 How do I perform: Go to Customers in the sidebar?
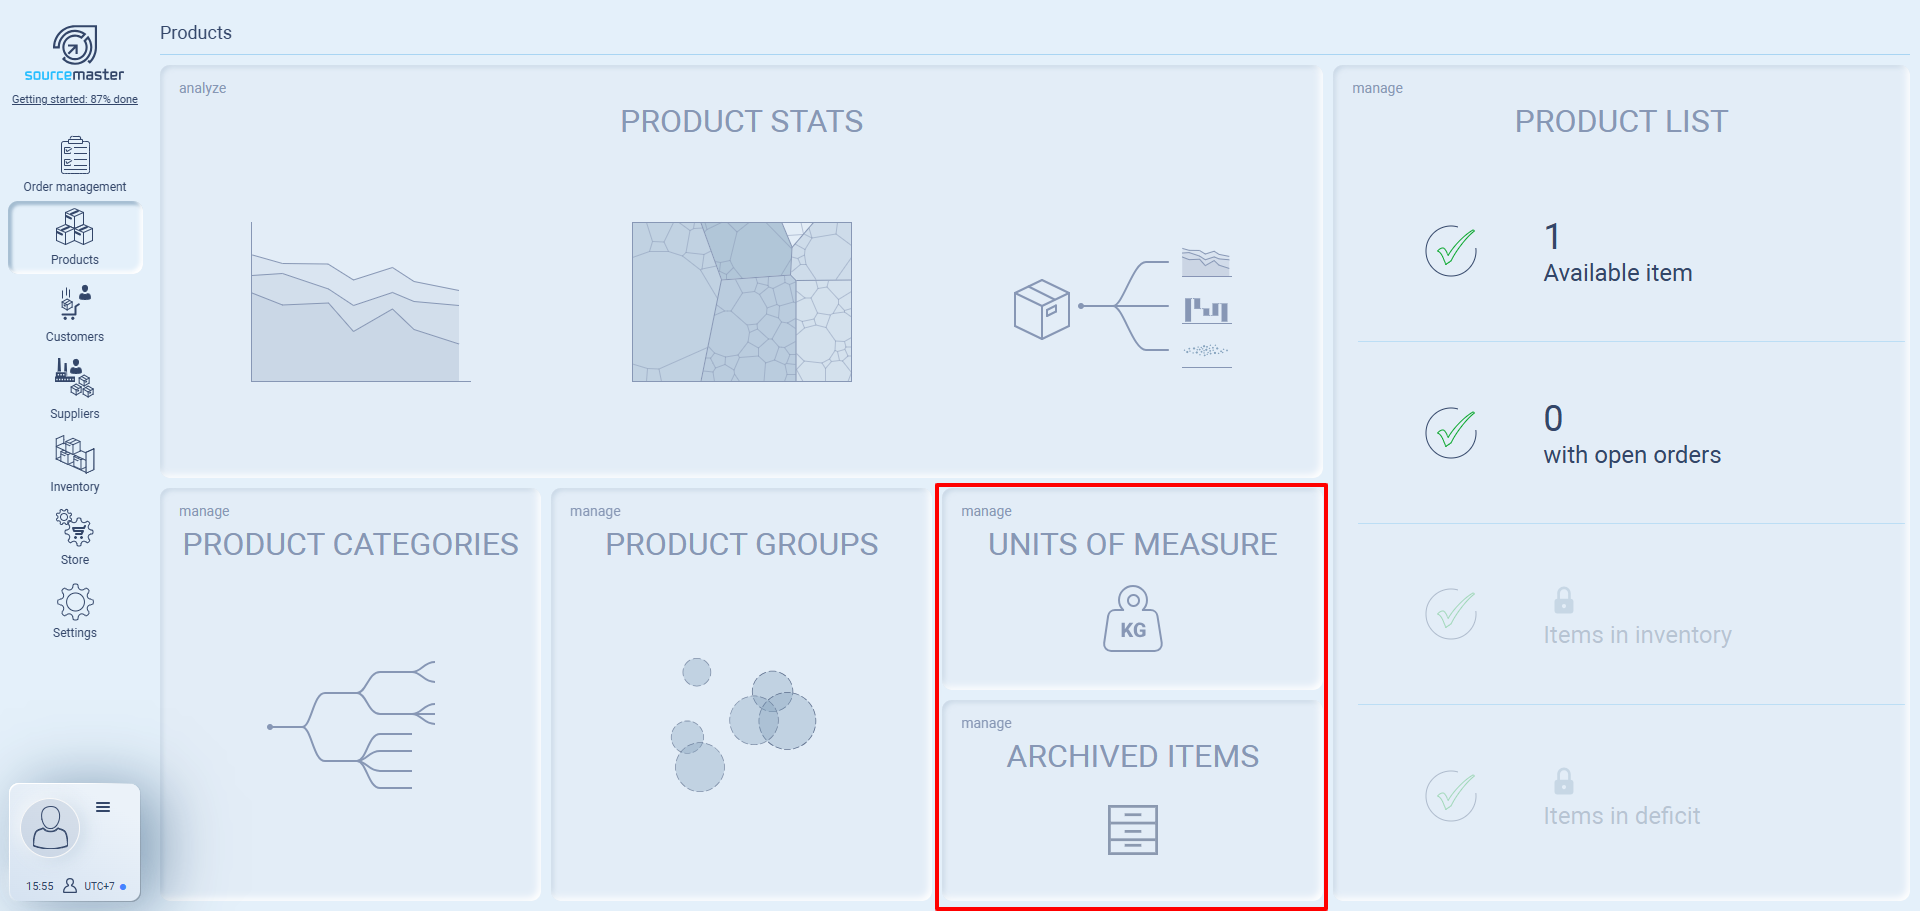pos(75,314)
